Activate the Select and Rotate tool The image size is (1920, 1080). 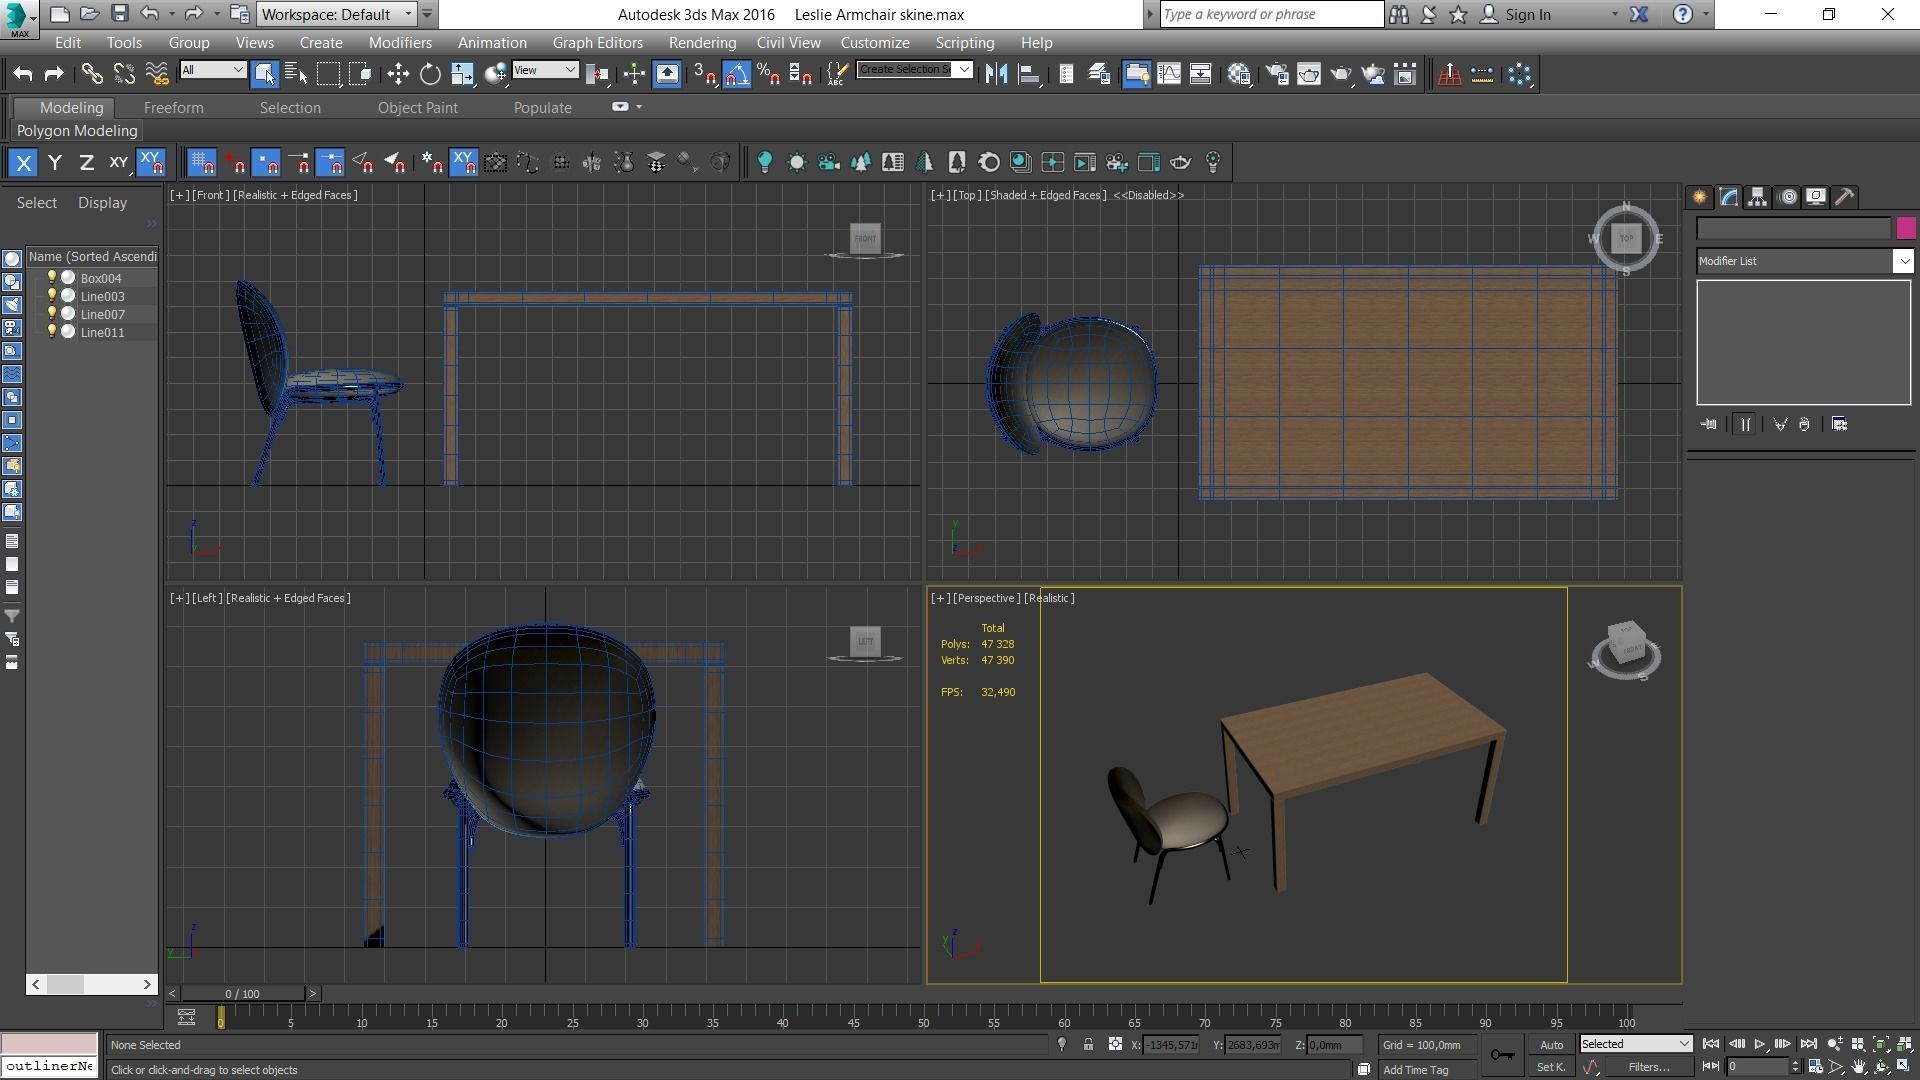click(x=430, y=74)
